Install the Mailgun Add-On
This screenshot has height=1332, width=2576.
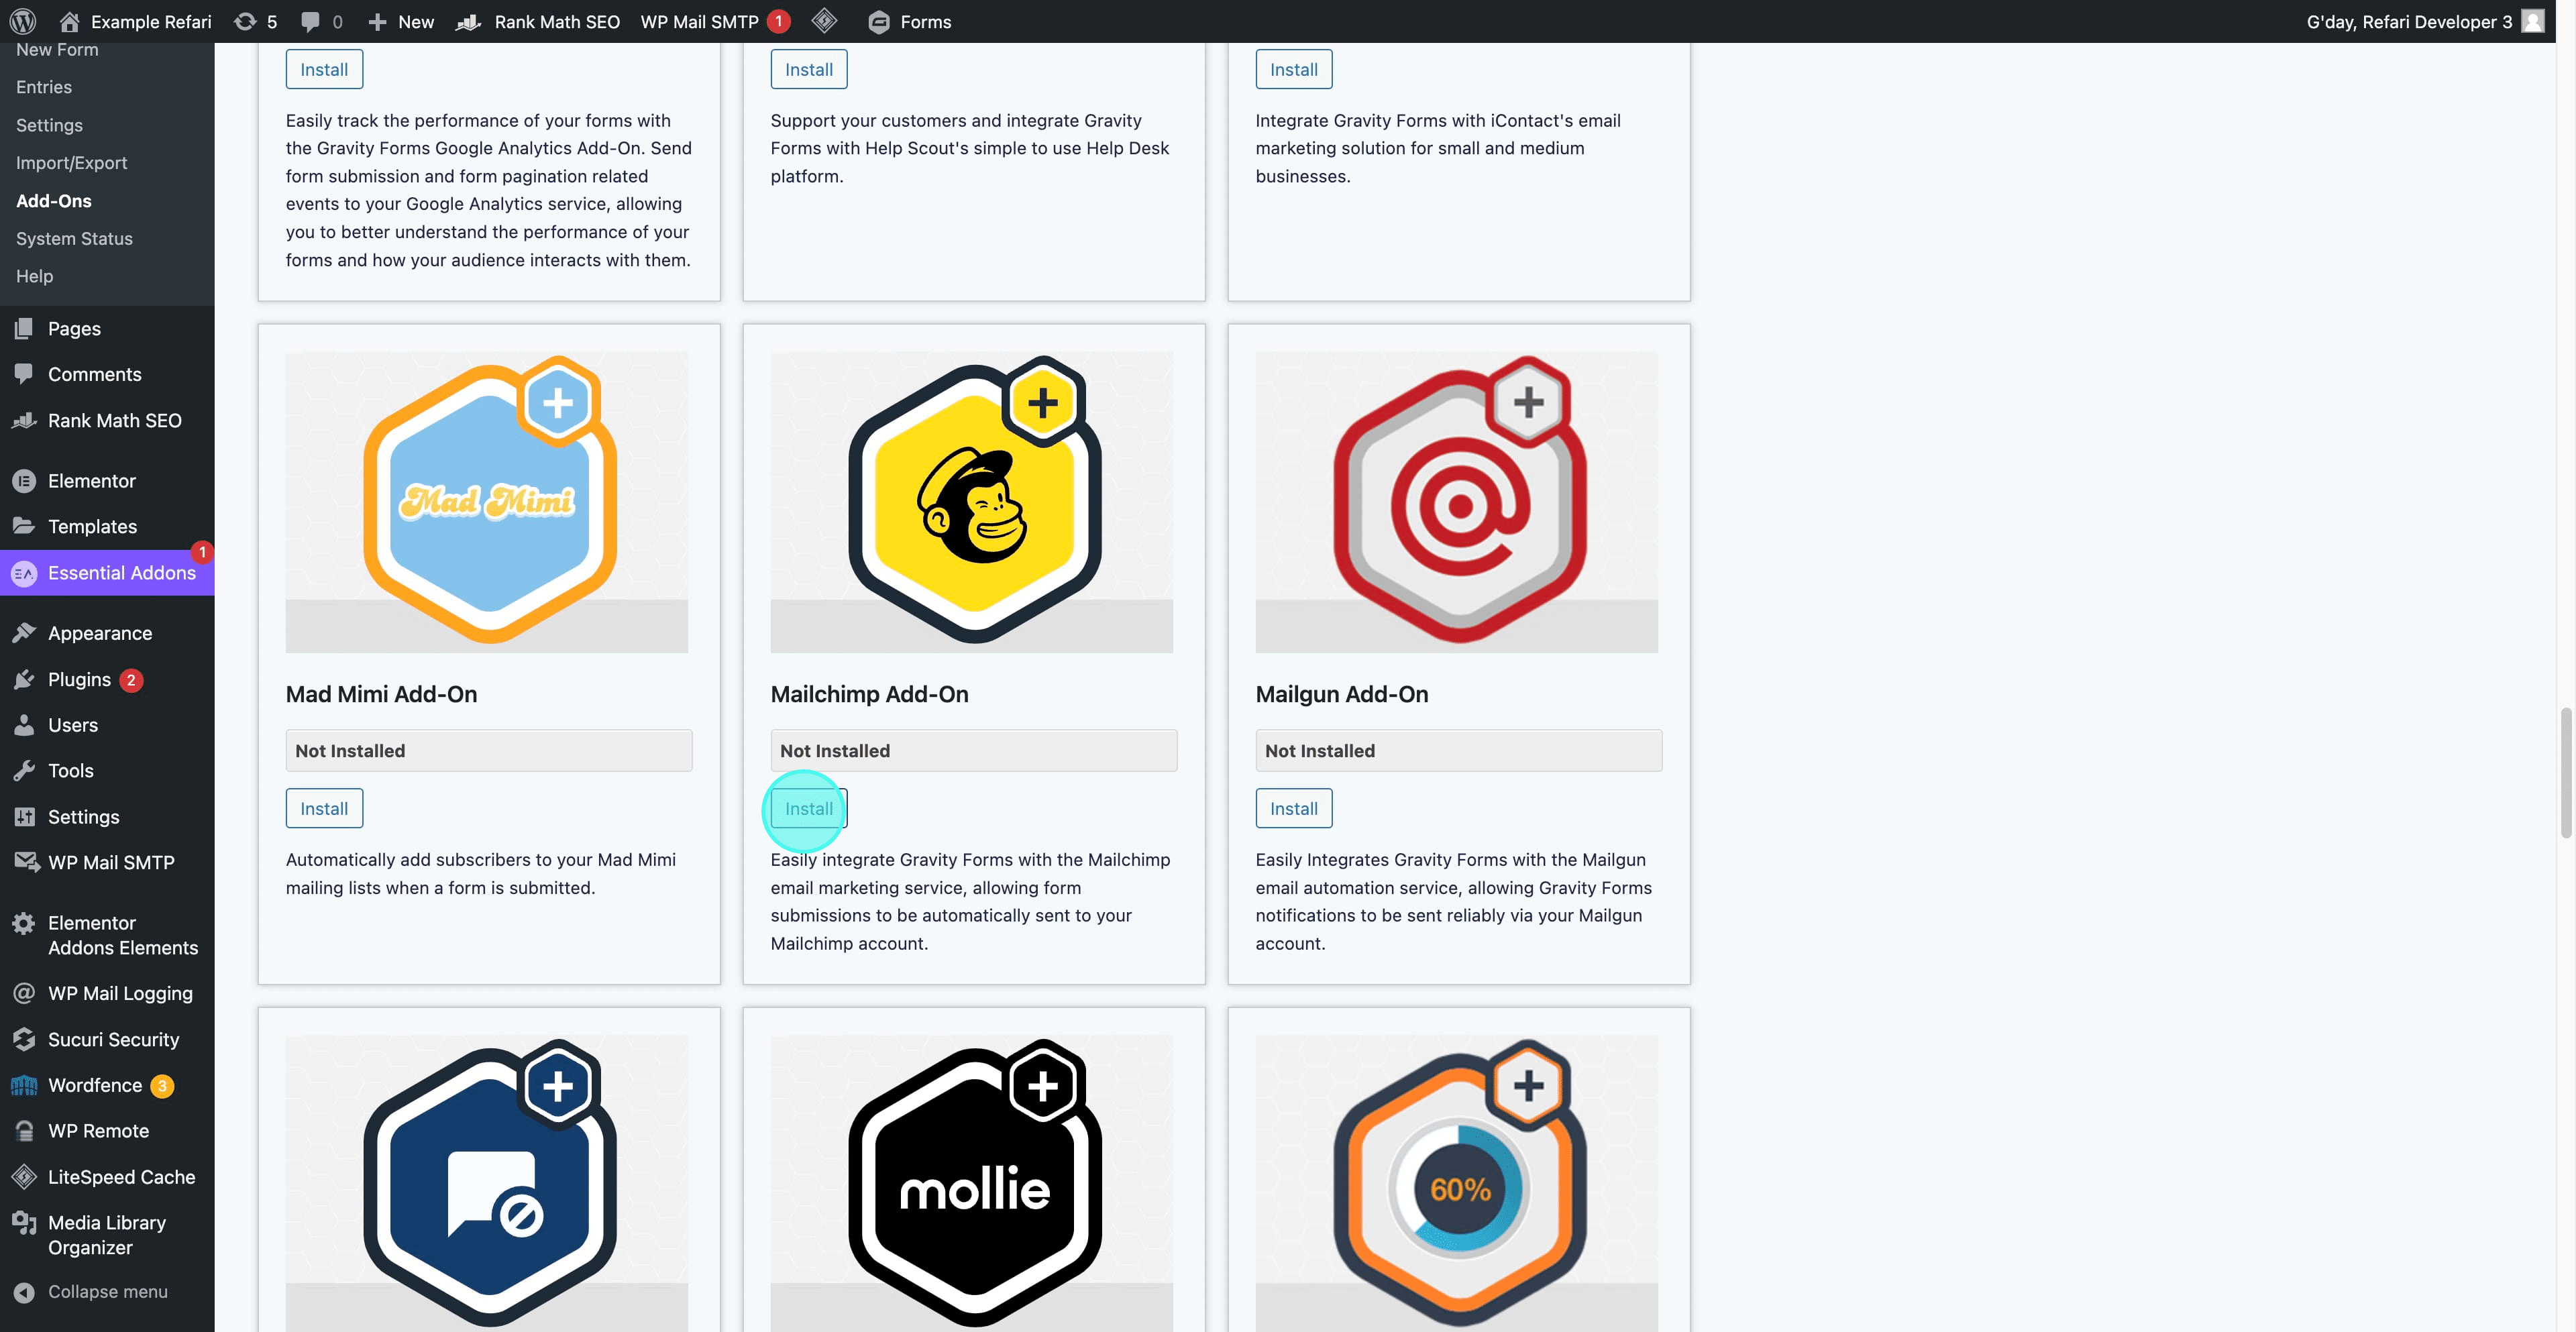point(1294,808)
